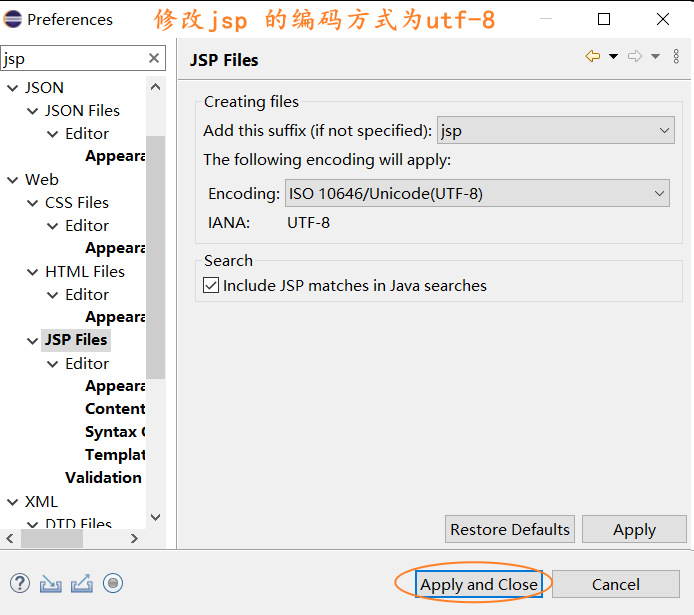Click inside the jsp filter text field
This screenshot has height=615, width=694.
point(70,59)
